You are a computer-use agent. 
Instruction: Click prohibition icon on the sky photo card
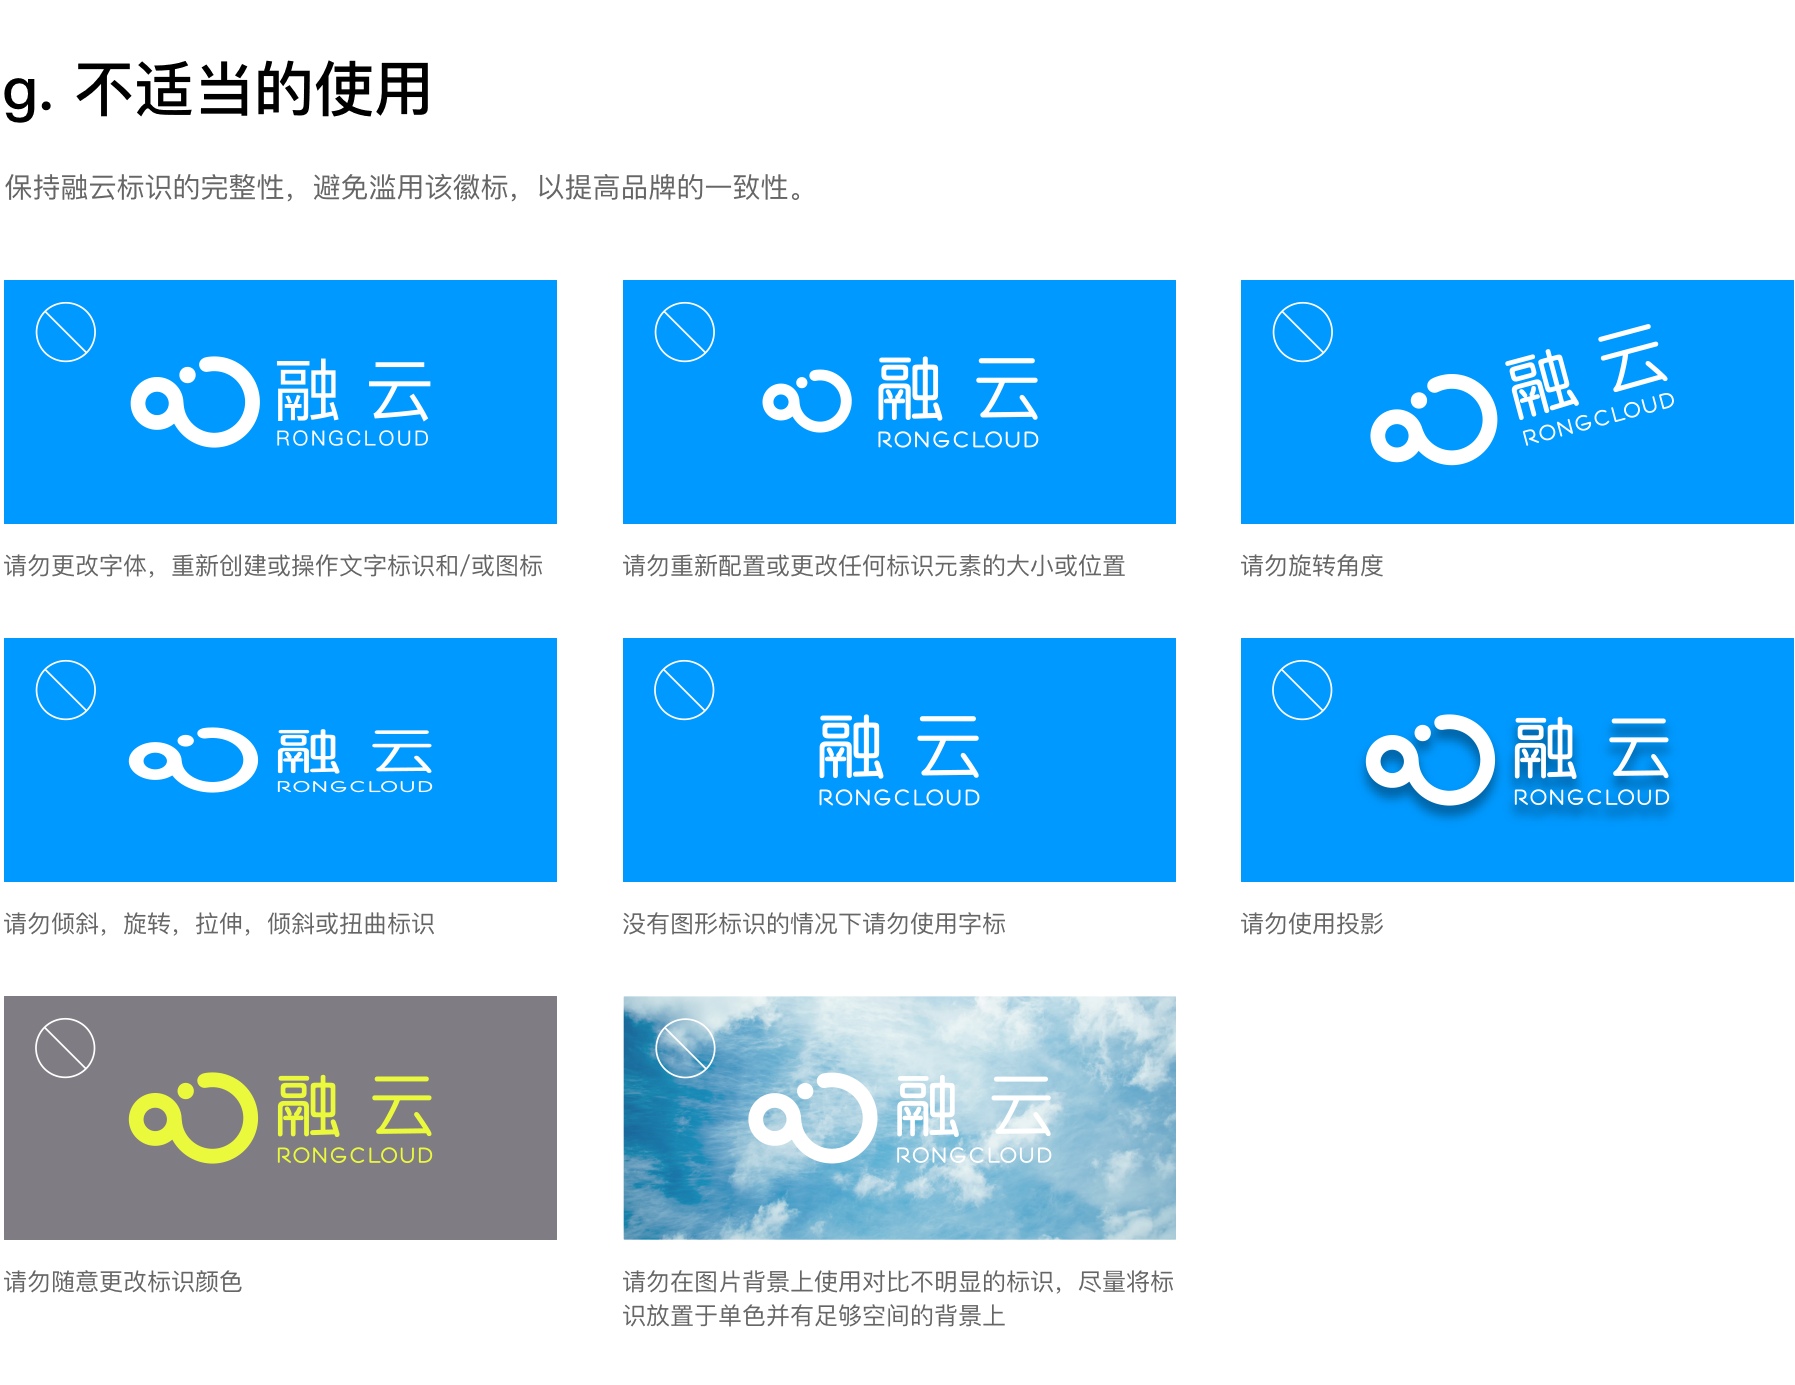[685, 1048]
